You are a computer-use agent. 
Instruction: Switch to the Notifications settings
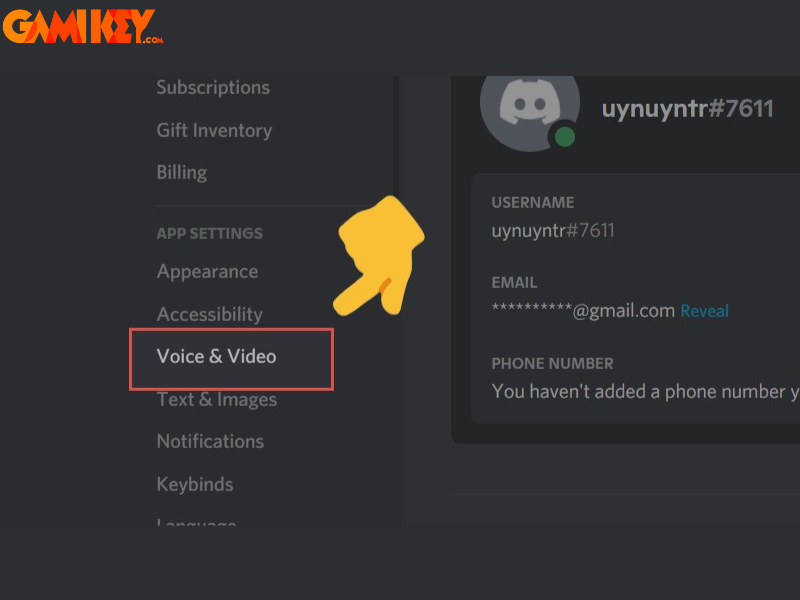210,441
